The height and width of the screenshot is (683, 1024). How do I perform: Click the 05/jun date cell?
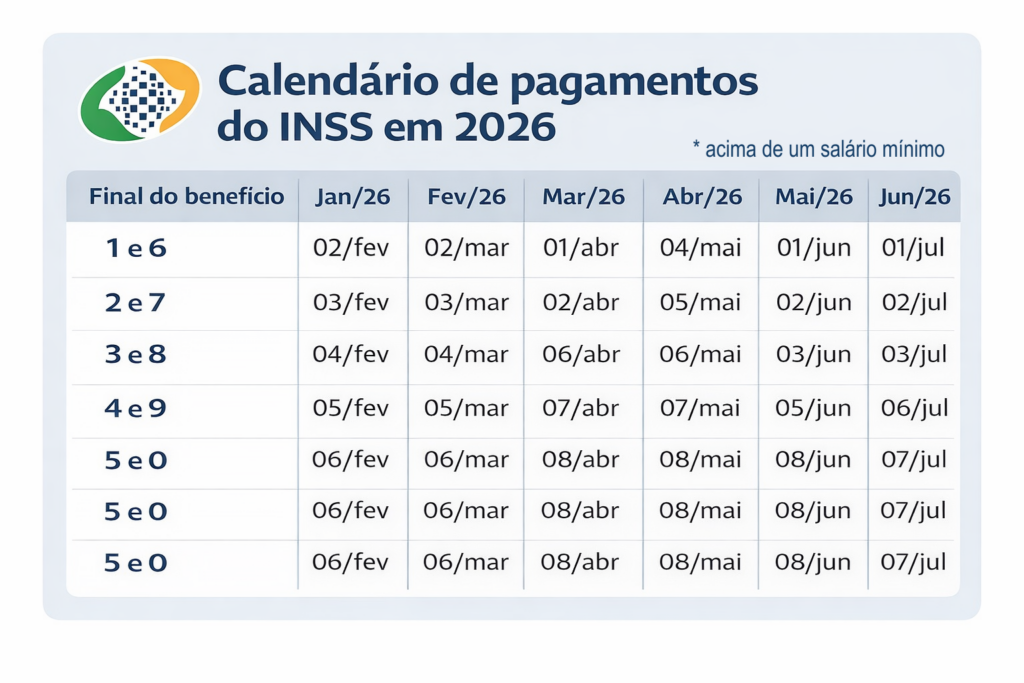(812, 408)
